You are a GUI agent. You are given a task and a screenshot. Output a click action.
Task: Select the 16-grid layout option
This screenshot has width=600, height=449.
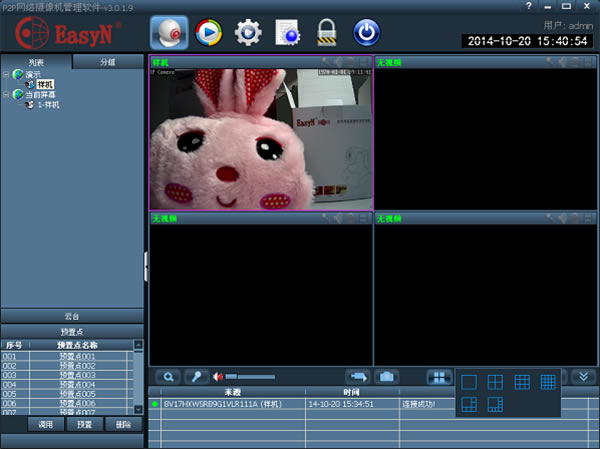click(547, 382)
